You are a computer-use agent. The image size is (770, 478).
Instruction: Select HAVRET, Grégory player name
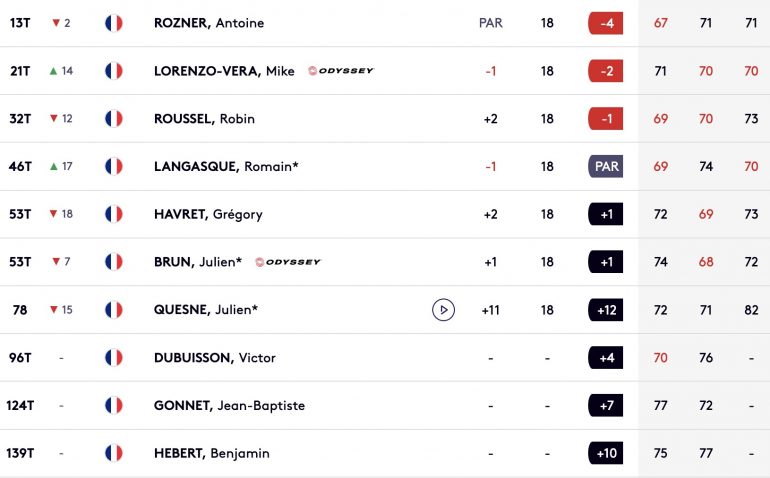(208, 214)
